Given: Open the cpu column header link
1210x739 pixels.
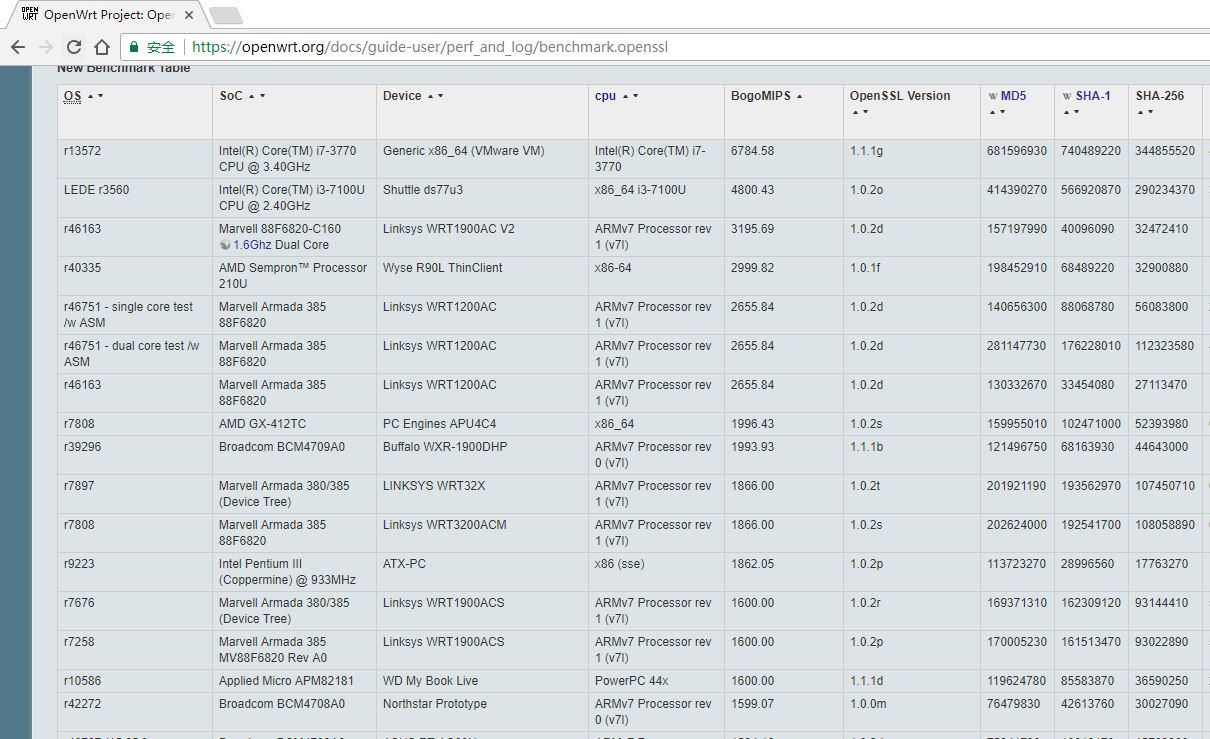Looking at the screenshot, I should tap(605, 96).
